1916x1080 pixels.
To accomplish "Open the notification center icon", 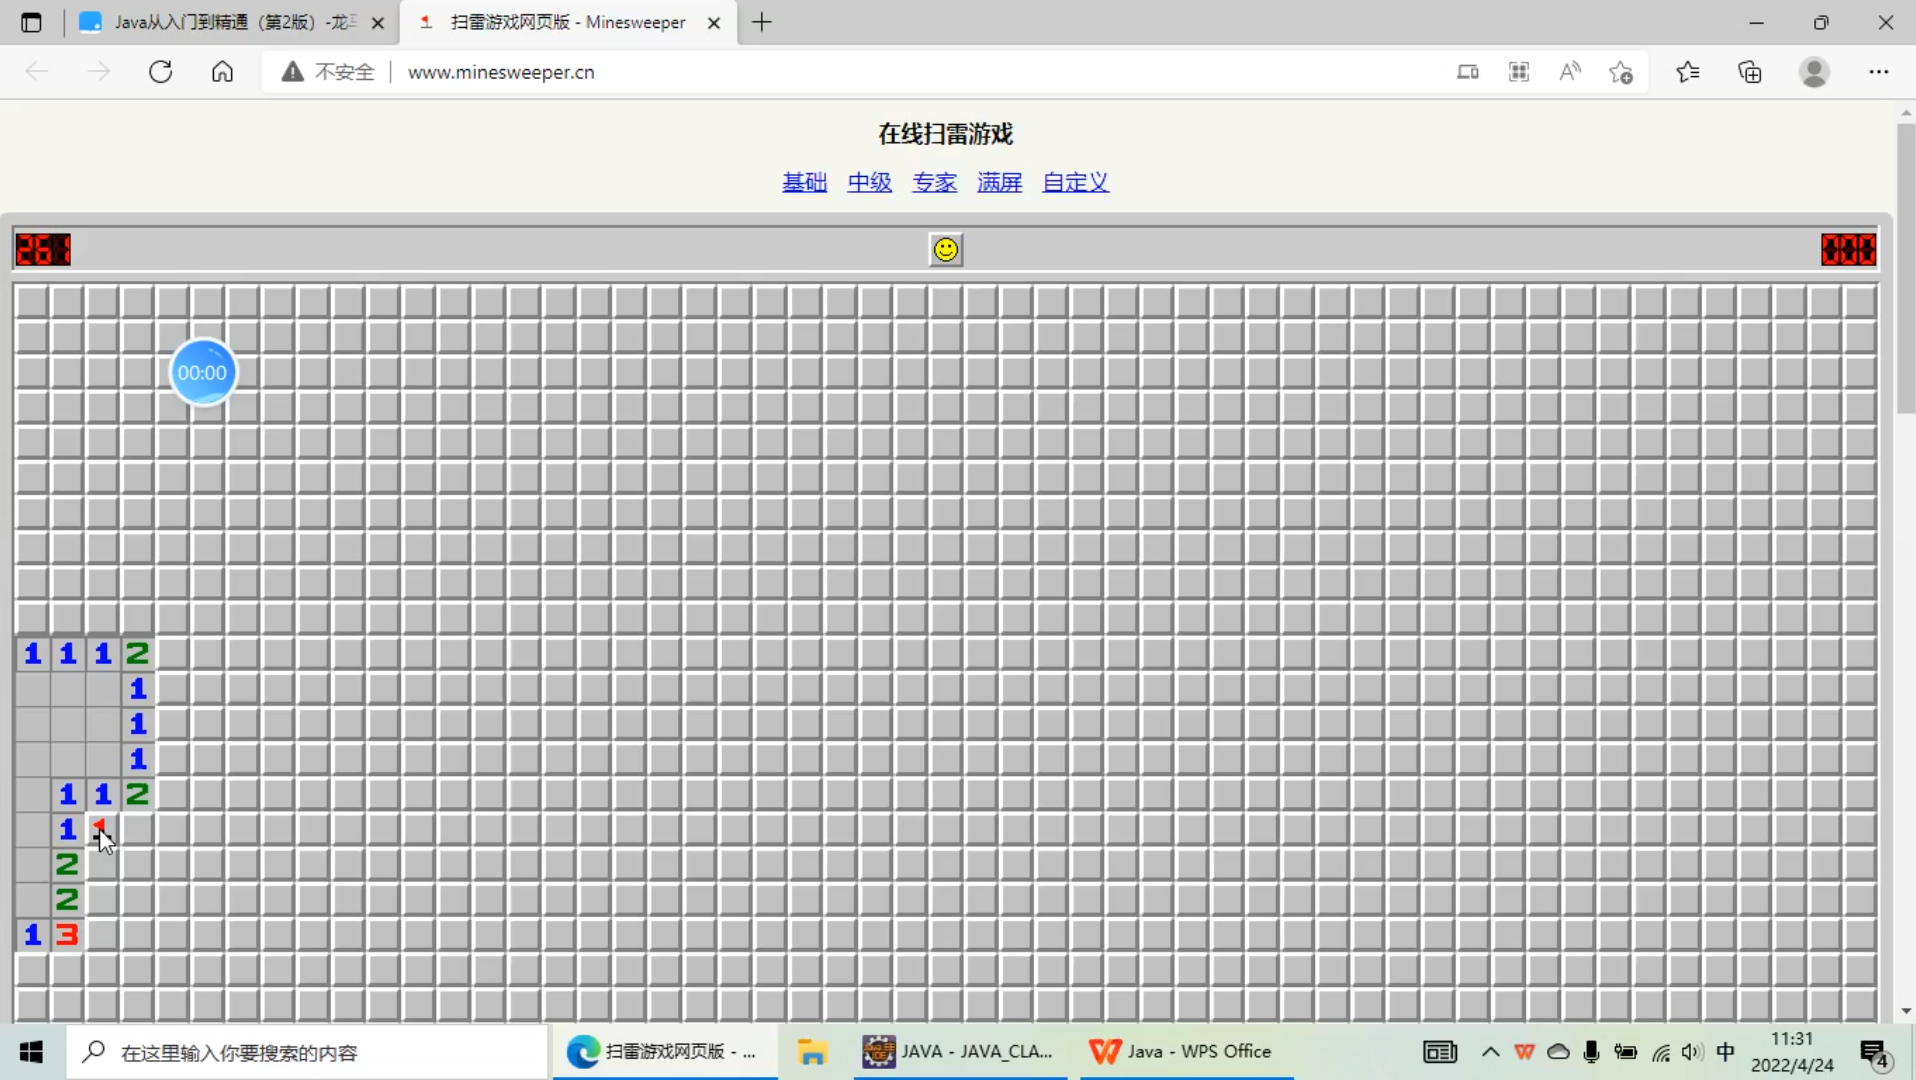I will tap(1875, 1053).
